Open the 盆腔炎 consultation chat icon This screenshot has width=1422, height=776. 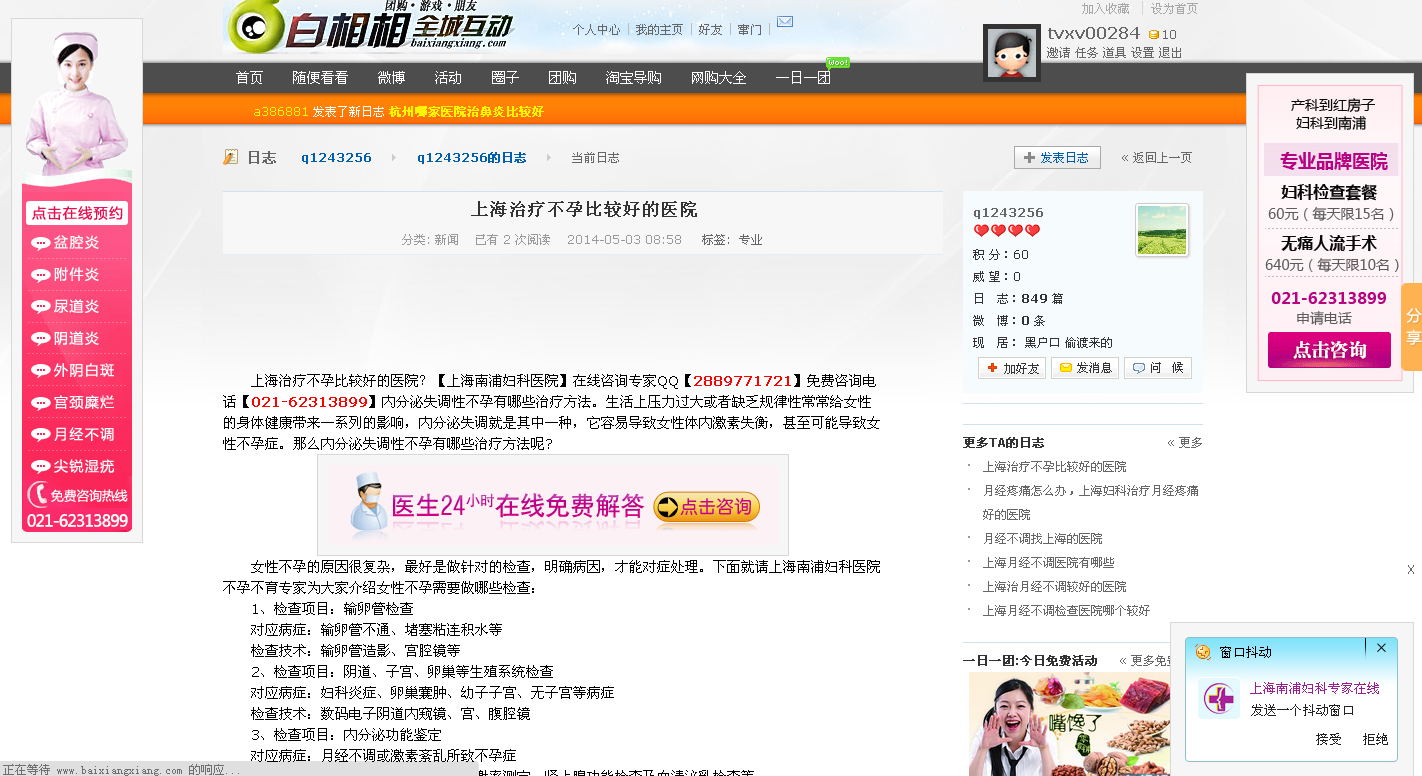[x=40, y=242]
